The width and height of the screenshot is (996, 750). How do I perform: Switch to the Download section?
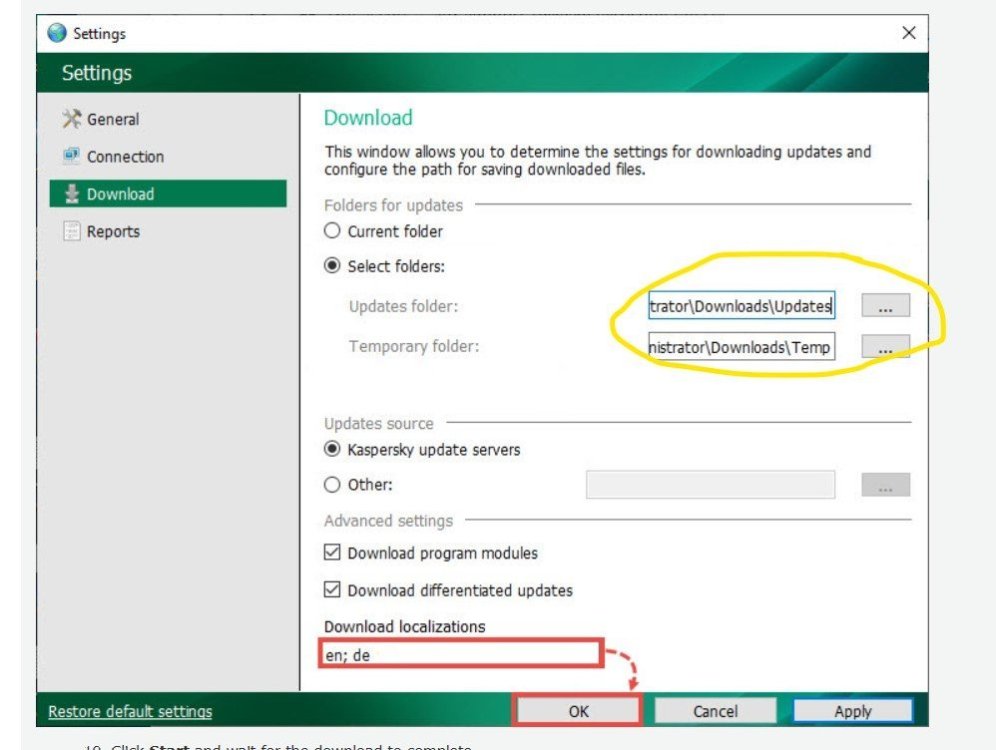(x=168, y=194)
